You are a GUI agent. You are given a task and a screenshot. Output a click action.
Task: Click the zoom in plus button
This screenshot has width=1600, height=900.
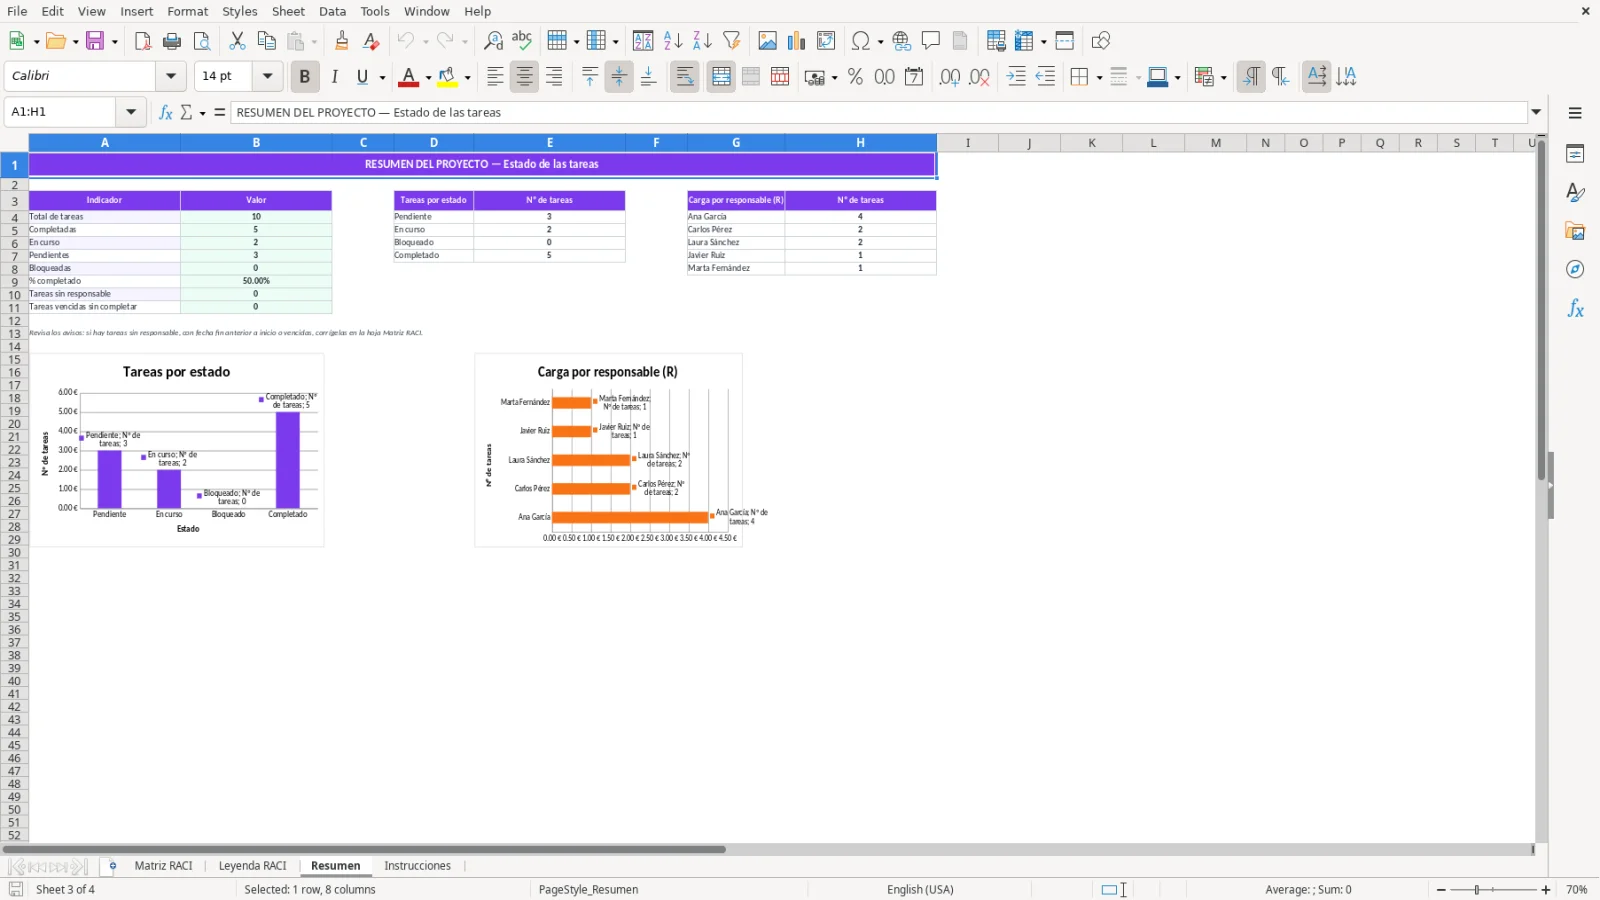click(x=1546, y=890)
